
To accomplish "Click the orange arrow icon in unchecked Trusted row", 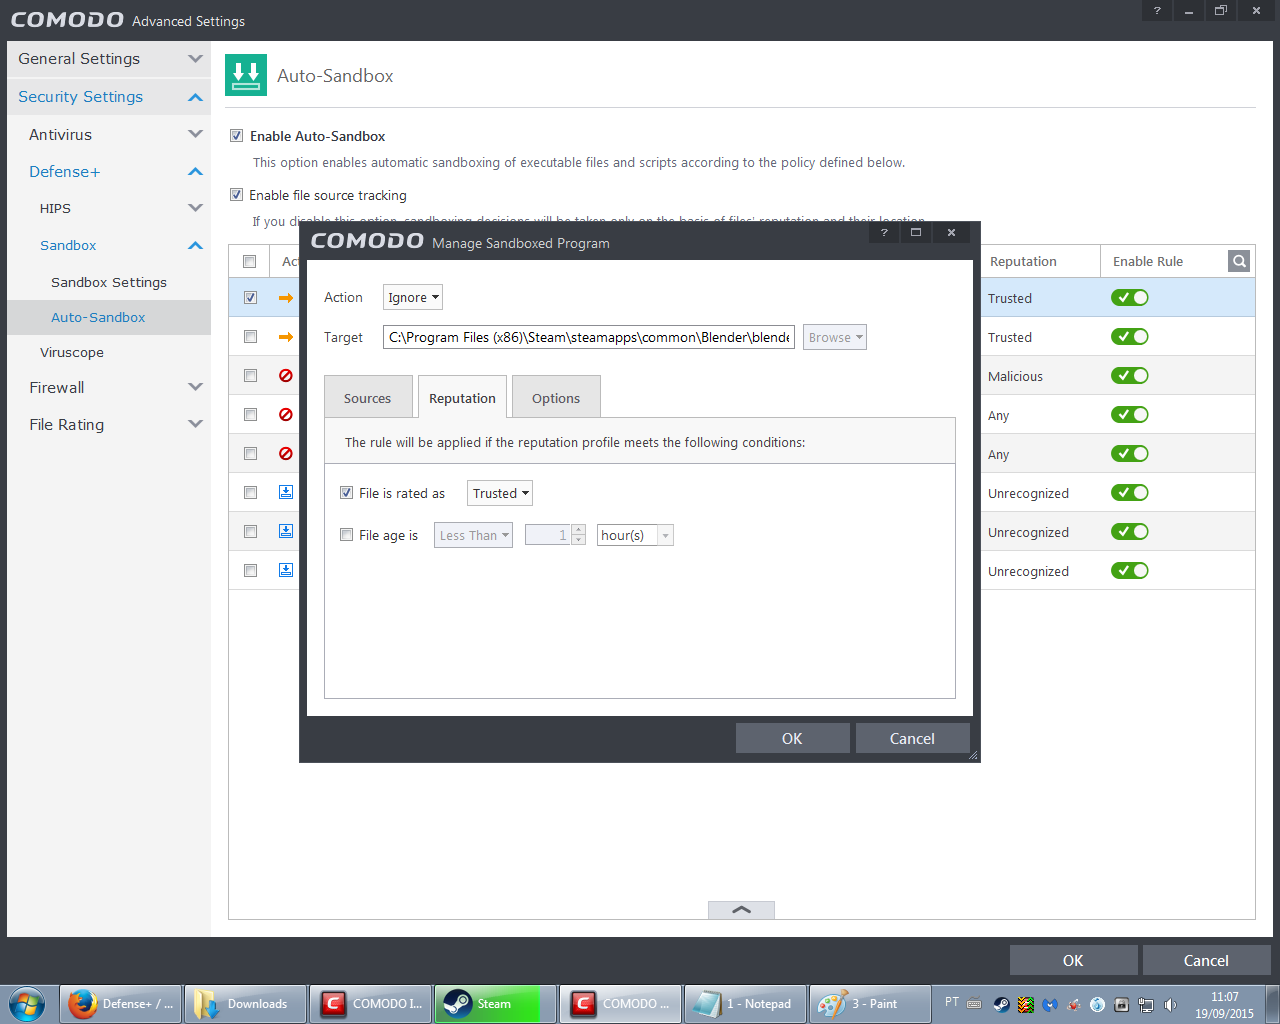I will tap(286, 336).
